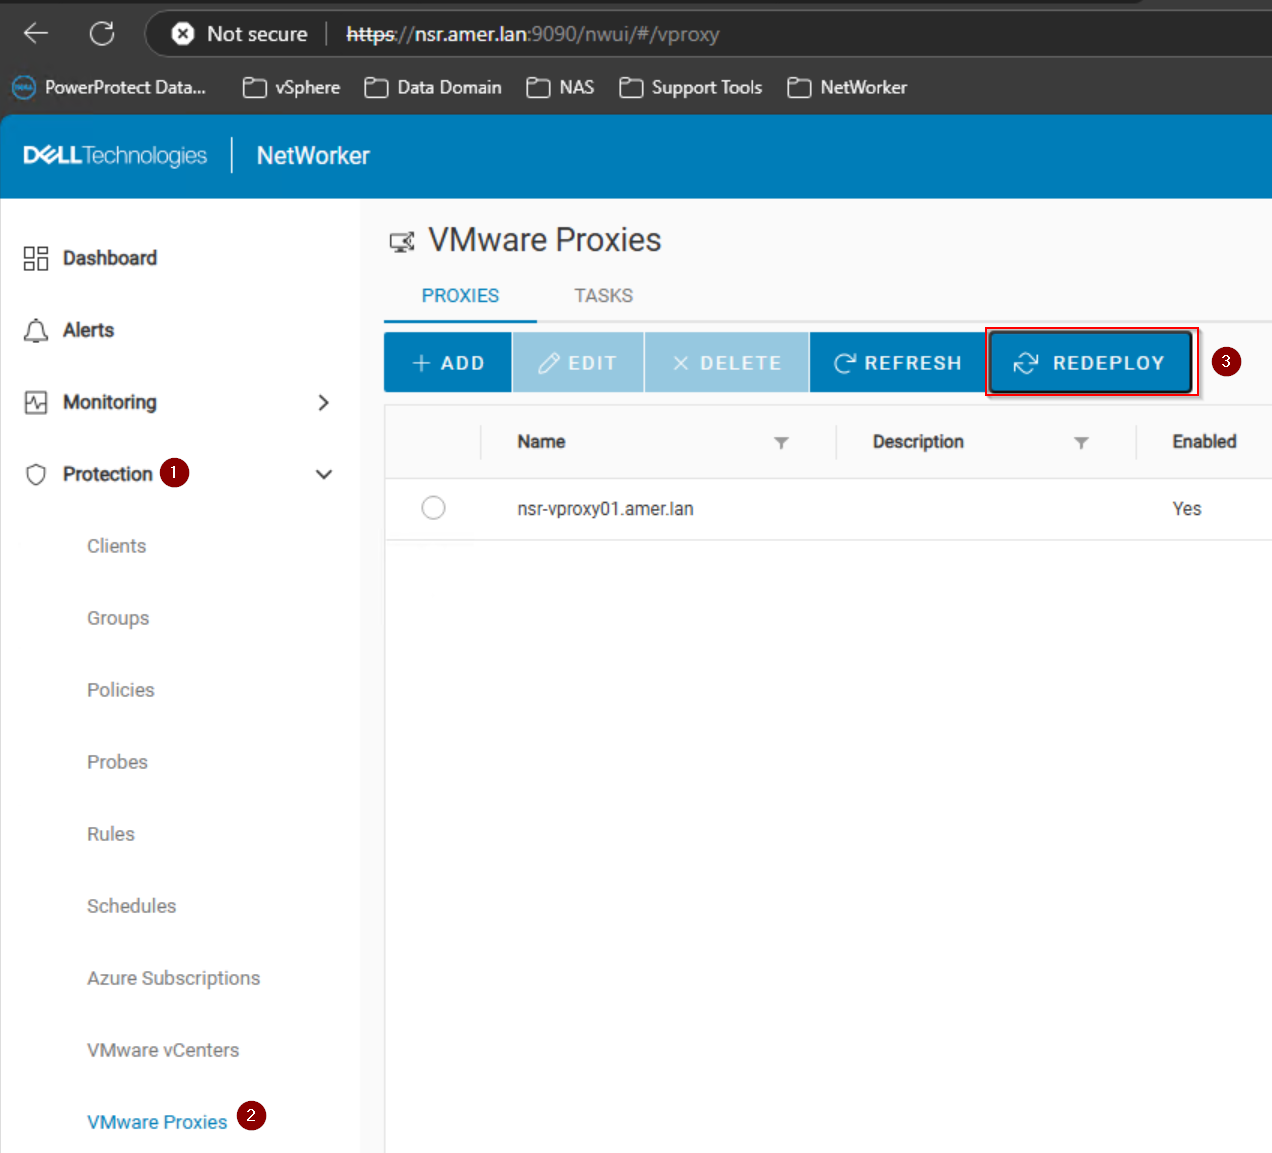1272x1153 pixels.
Task: Open the vSphere bookmark folder
Action: [291, 87]
